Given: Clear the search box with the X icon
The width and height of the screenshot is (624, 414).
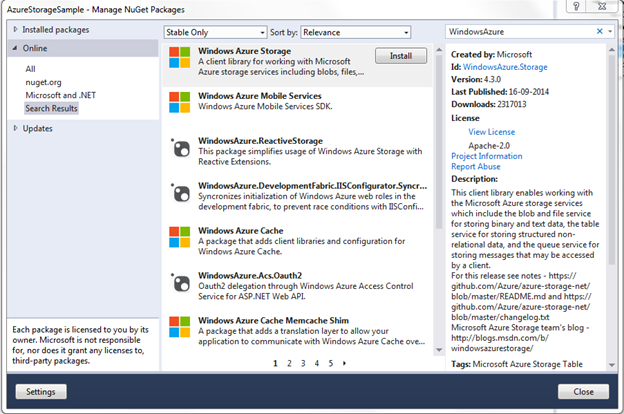Looking at the screenshot, I should point(600,32).
